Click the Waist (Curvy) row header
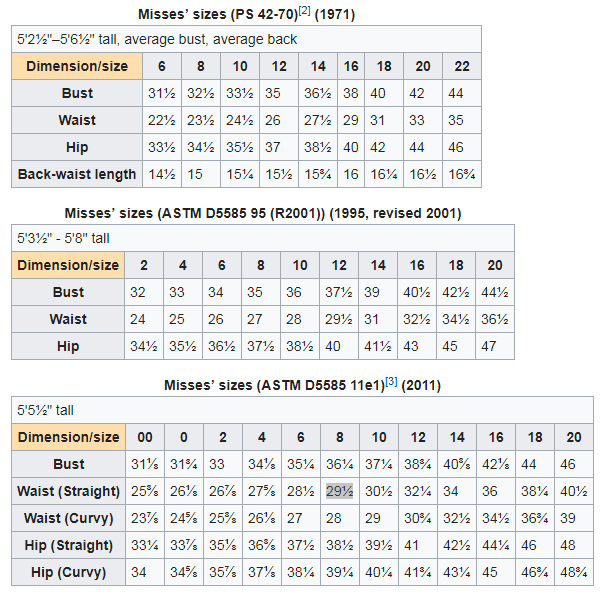 (x=68, y=518)
